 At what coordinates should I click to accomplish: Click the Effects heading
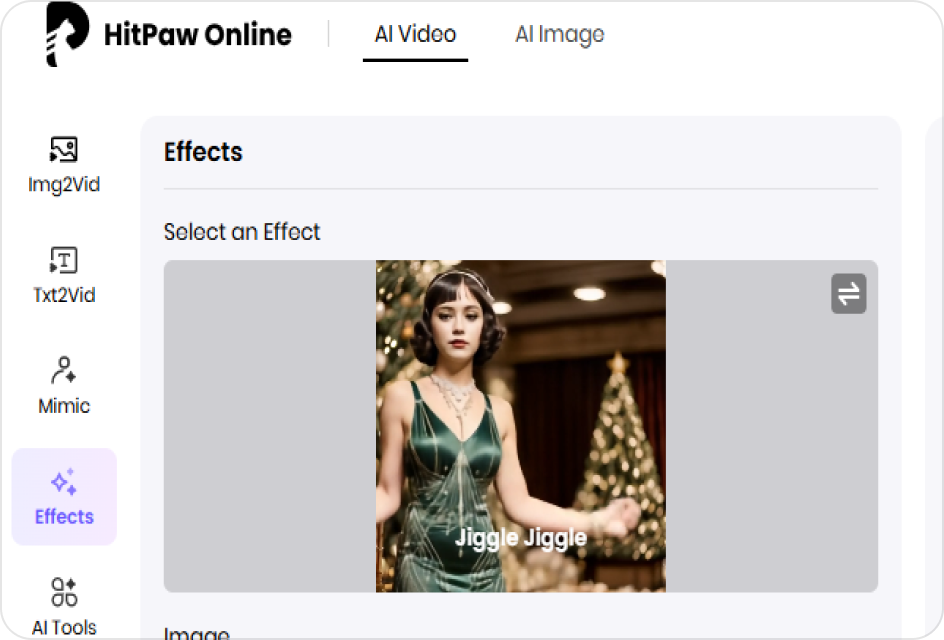tap(203, 152)
